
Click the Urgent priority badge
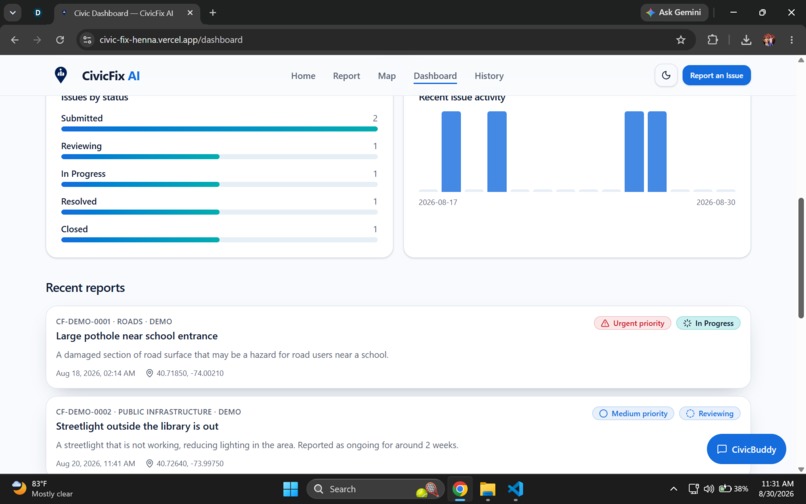coord(632,323)
